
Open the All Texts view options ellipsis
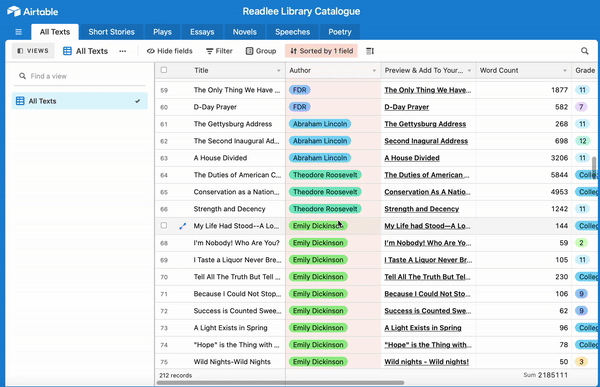coord(122,51)
